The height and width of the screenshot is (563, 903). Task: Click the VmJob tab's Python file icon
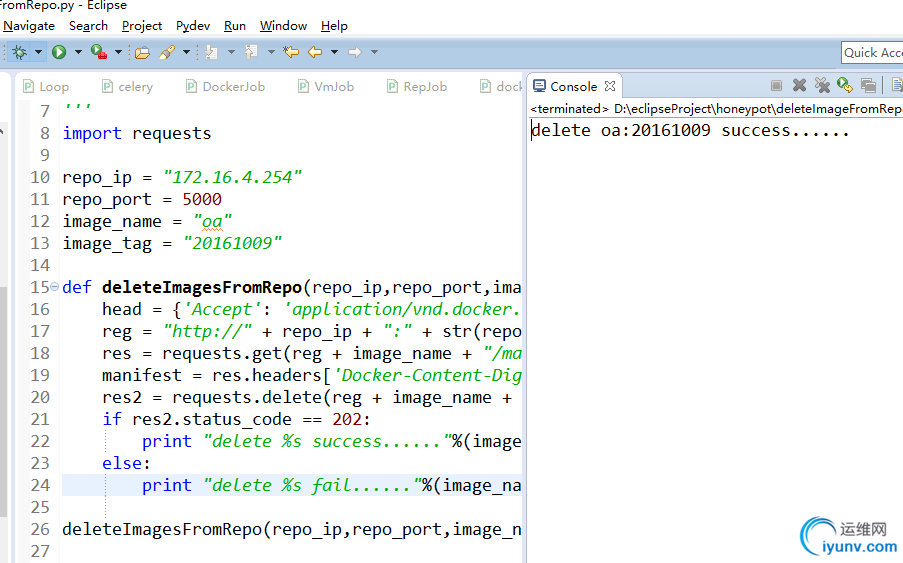[x=303, y=86]
